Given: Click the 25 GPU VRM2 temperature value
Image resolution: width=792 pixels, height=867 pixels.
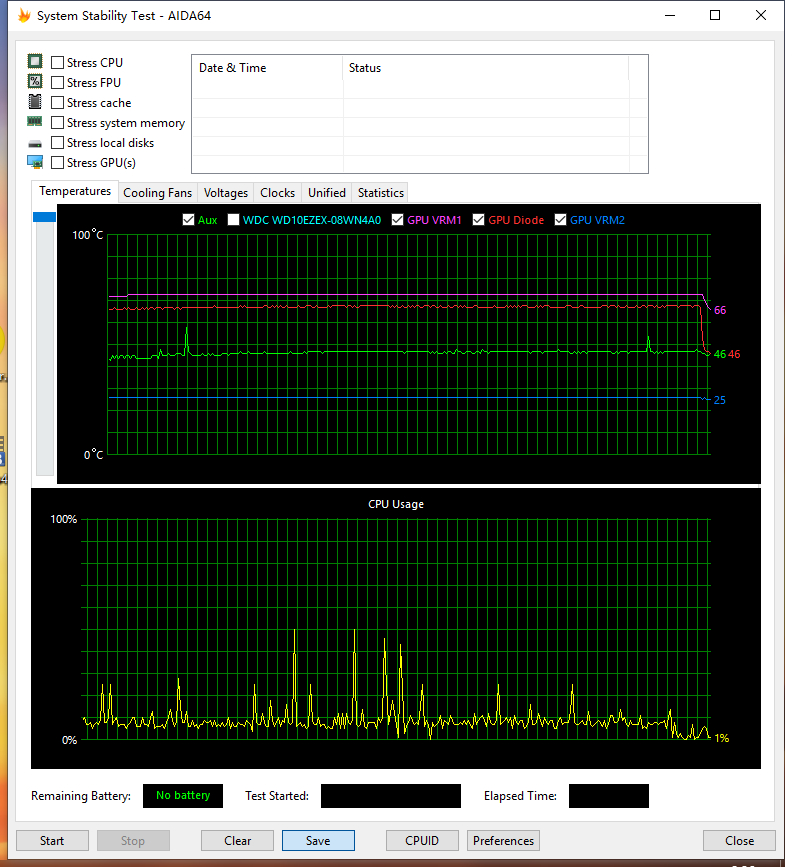Looking at the screenshot, I should [x=720, y=400].
